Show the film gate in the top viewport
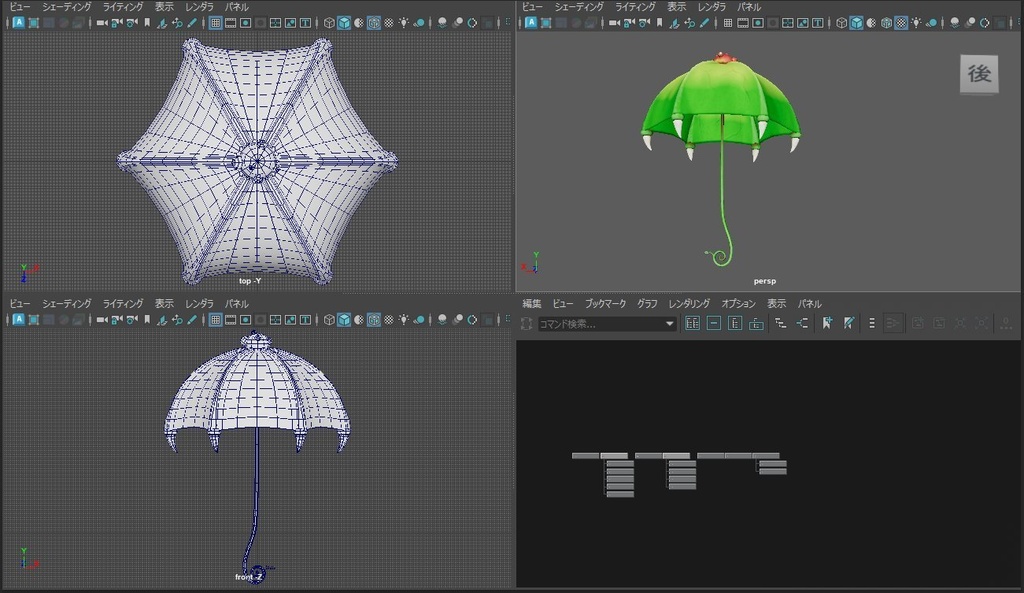 (230, 22)
